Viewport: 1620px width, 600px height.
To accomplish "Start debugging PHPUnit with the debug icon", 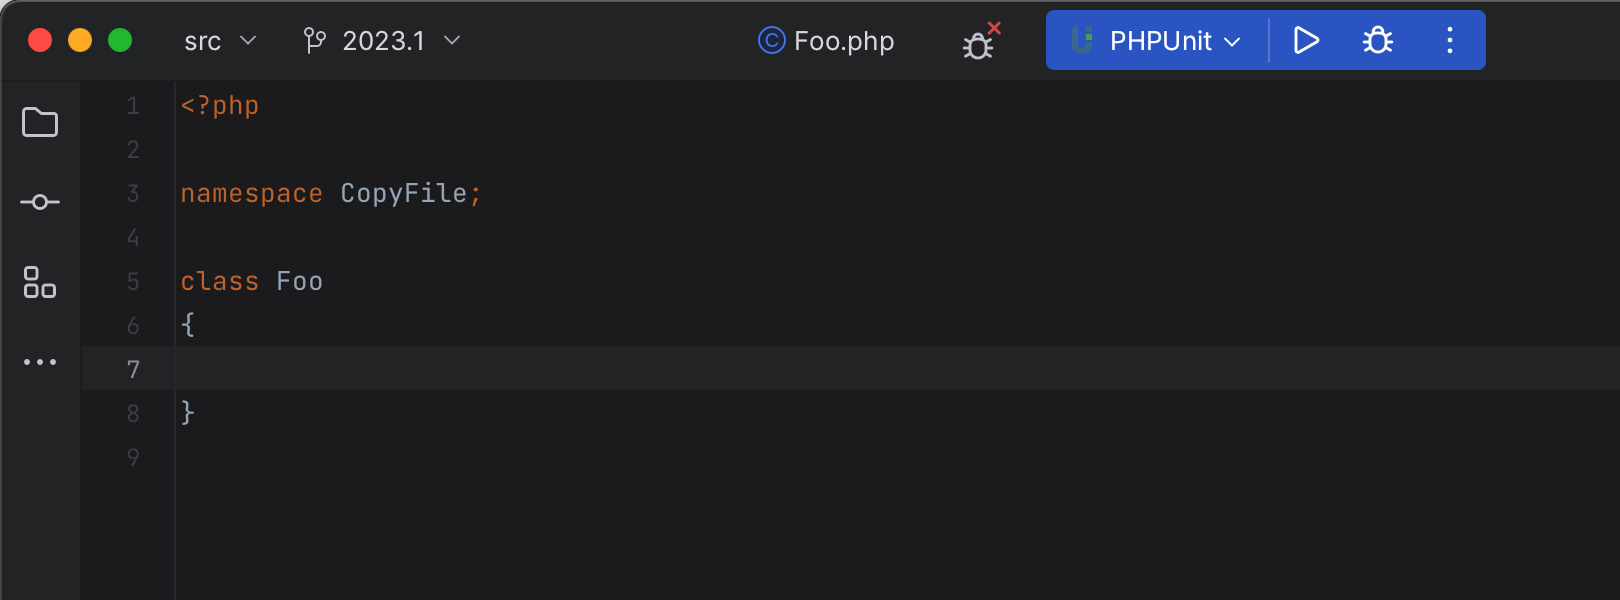I will coord(1377,41).
